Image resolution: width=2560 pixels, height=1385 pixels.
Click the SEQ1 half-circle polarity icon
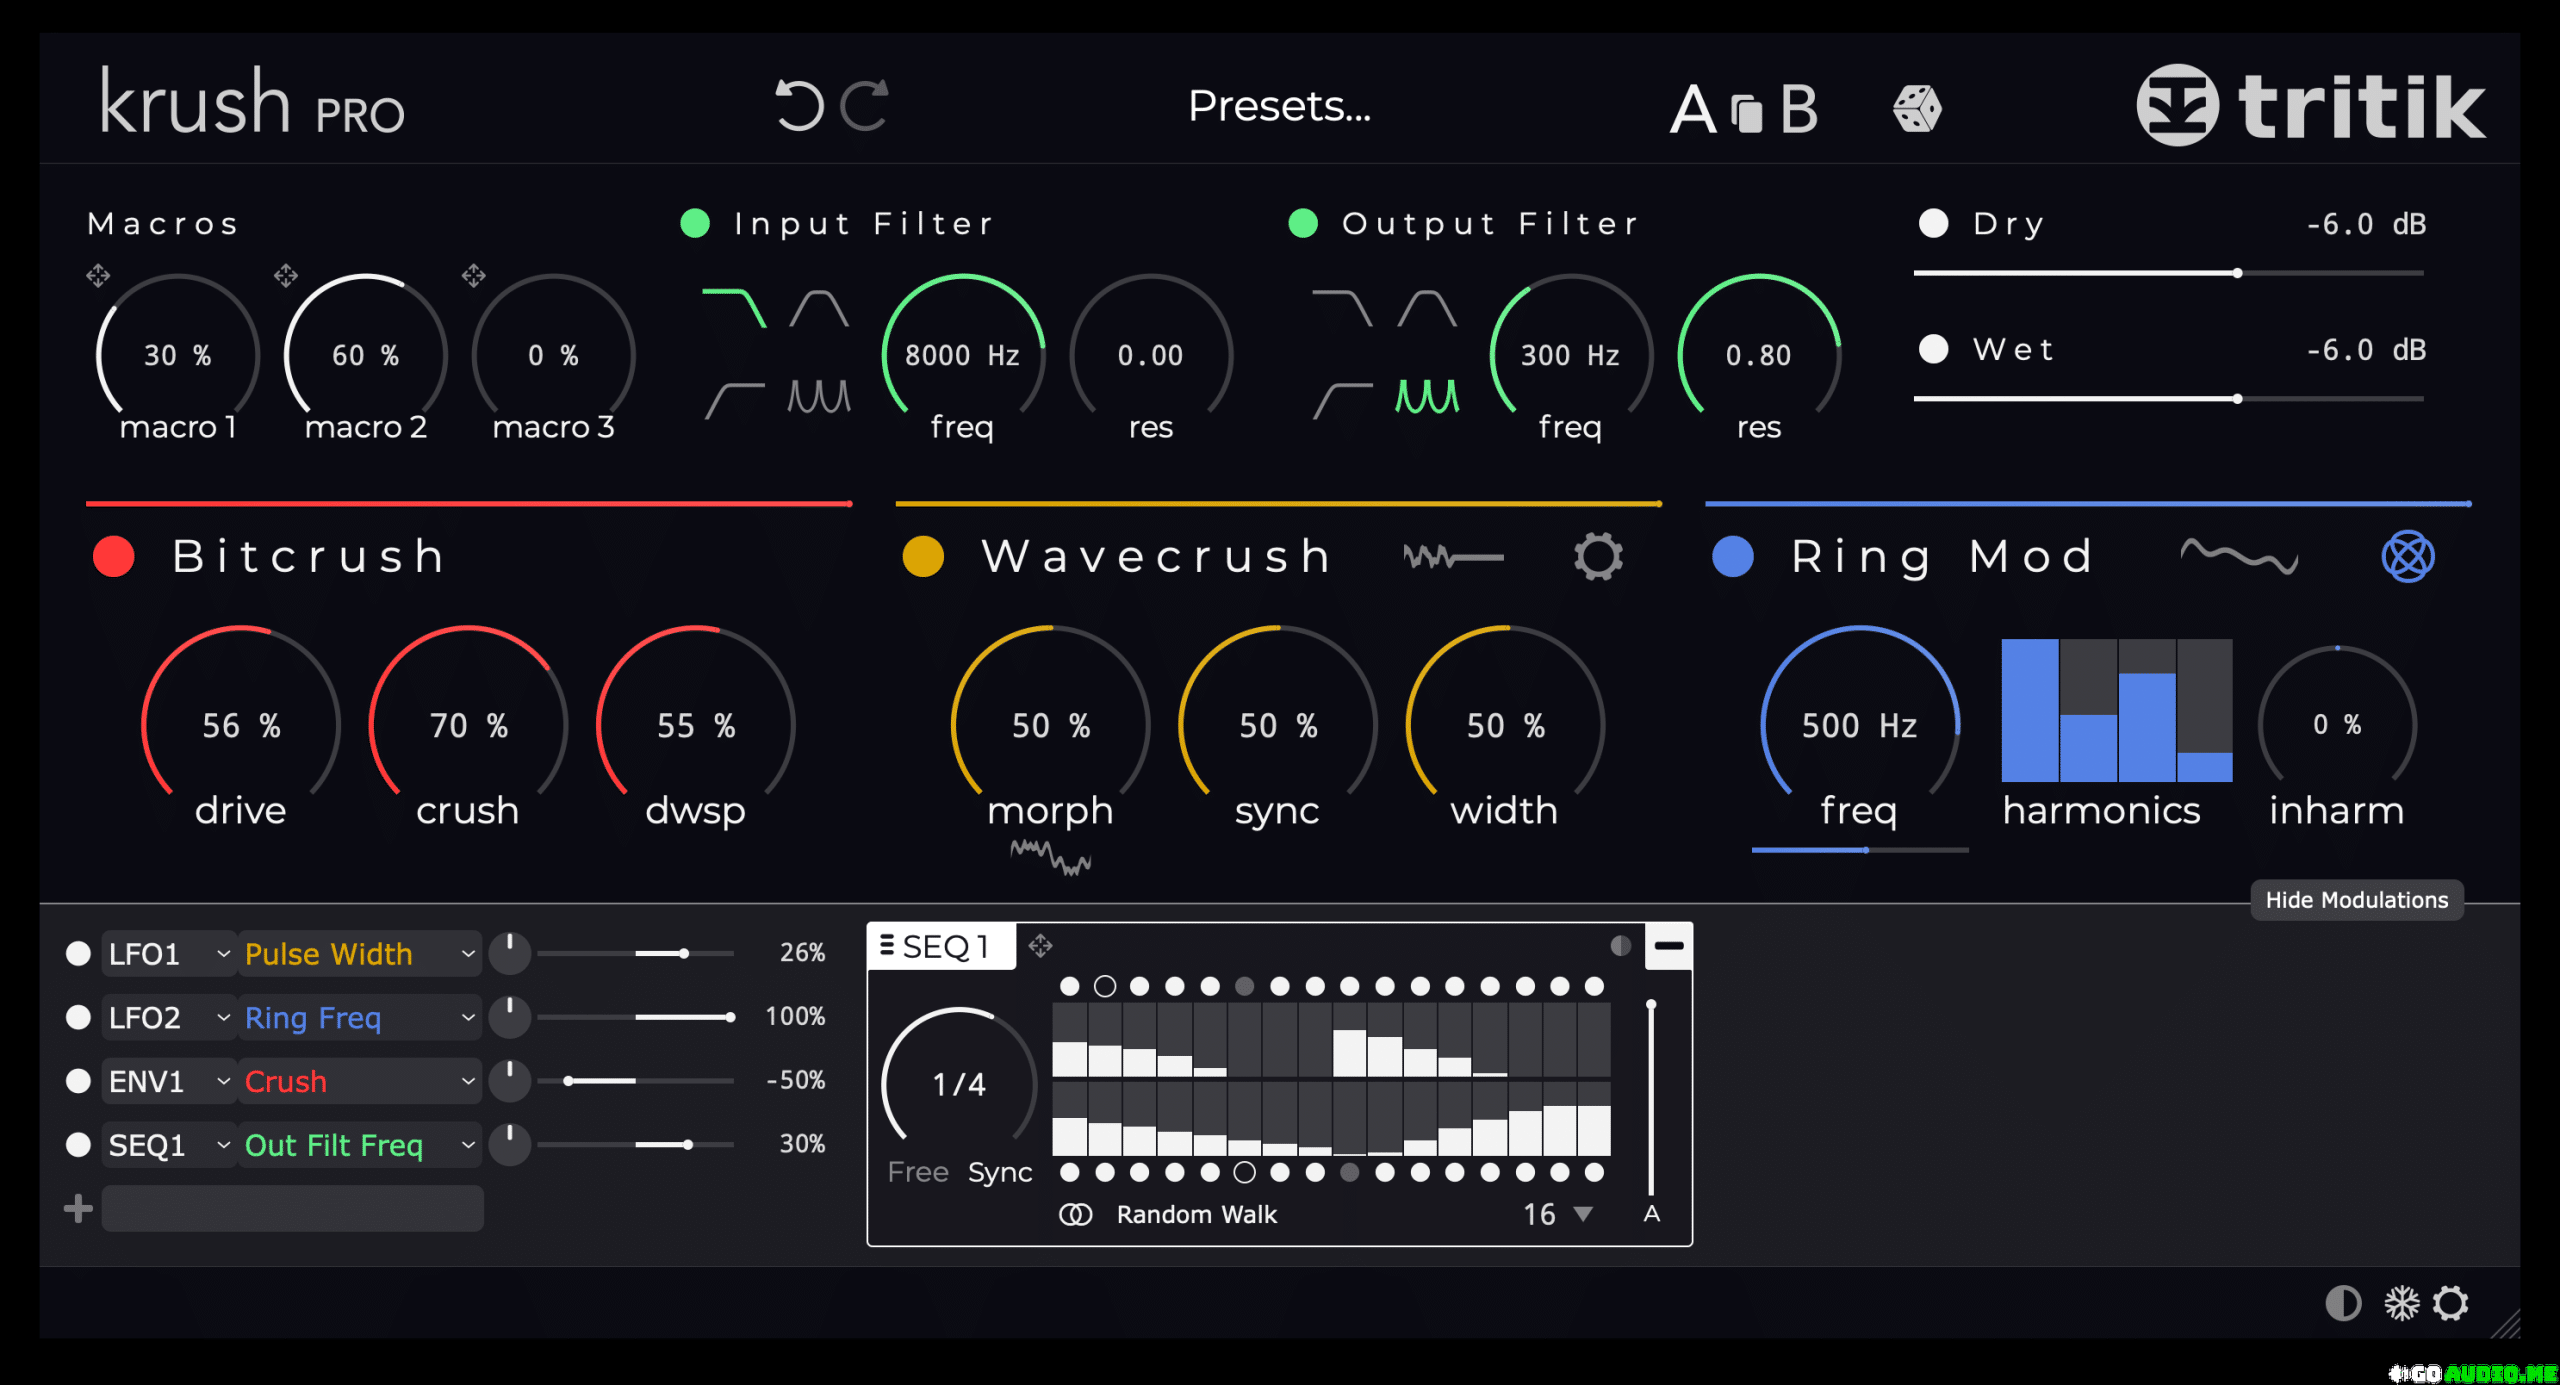[1621, 946]
